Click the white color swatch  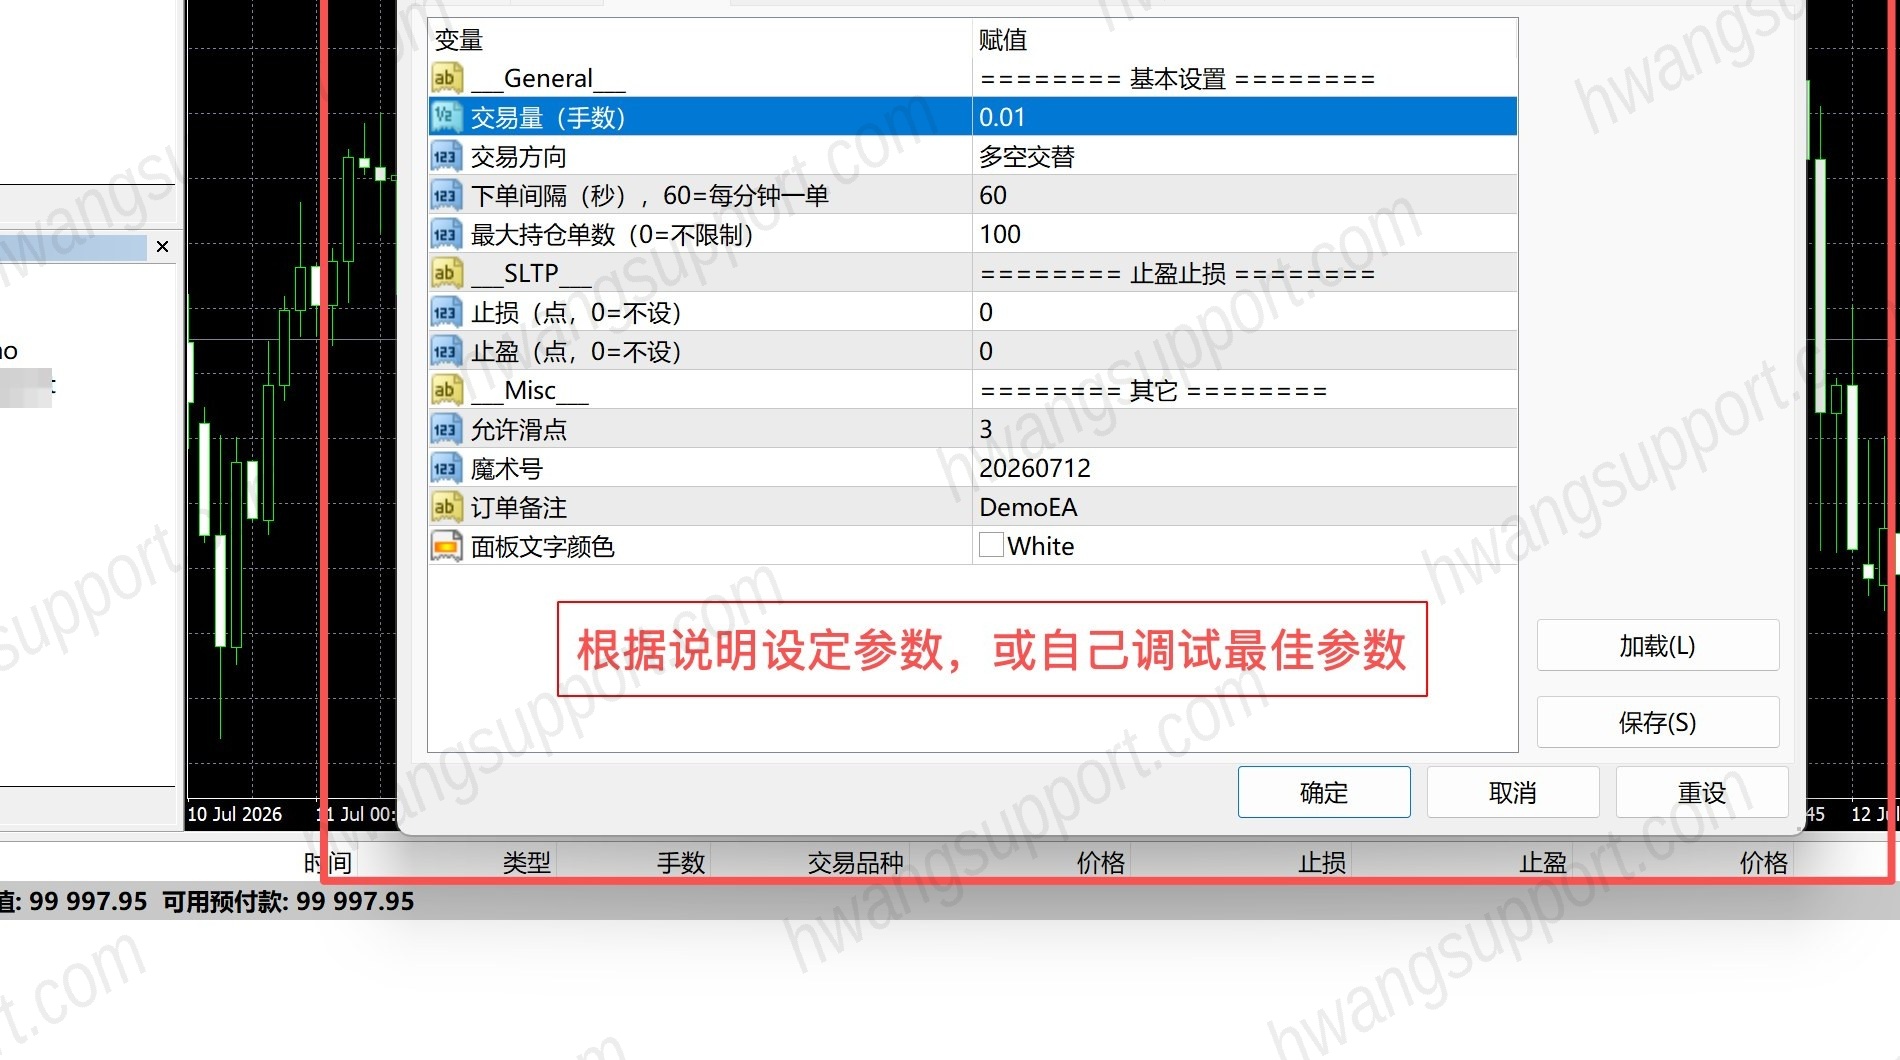[991, 545]
